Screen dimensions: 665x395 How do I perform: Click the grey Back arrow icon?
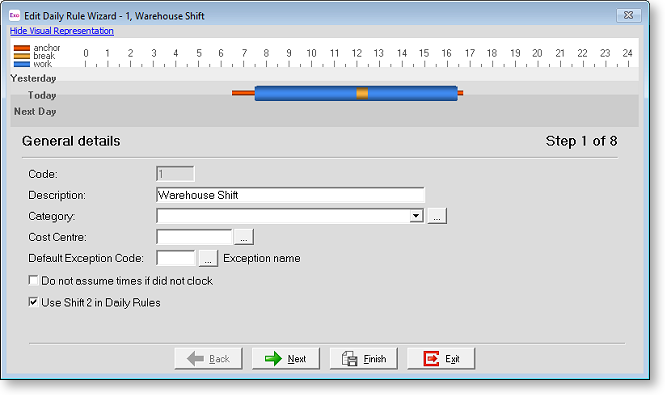[x=195, y=359]
